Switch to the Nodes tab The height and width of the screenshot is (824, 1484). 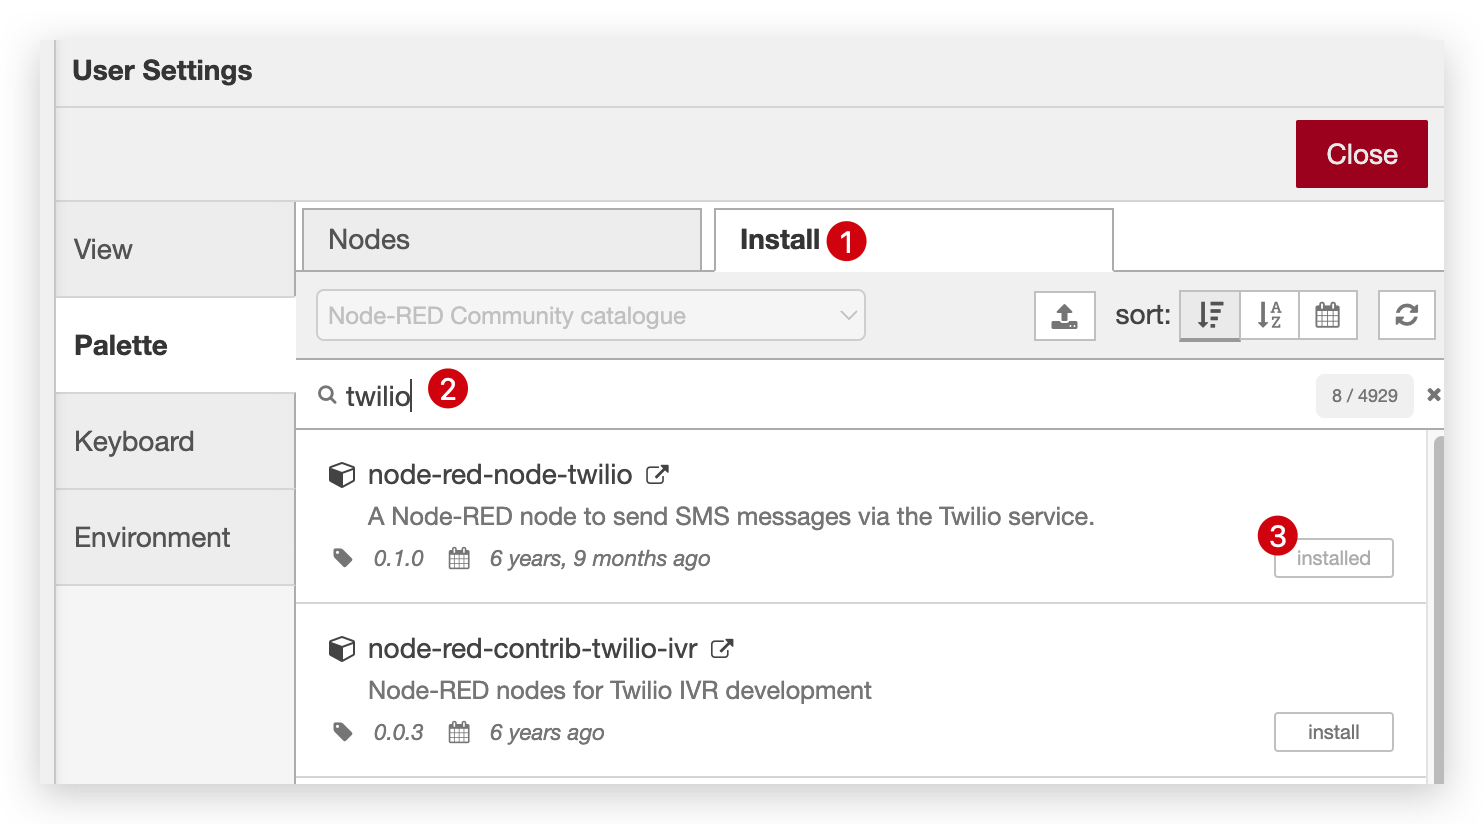[x=502, y=240]
